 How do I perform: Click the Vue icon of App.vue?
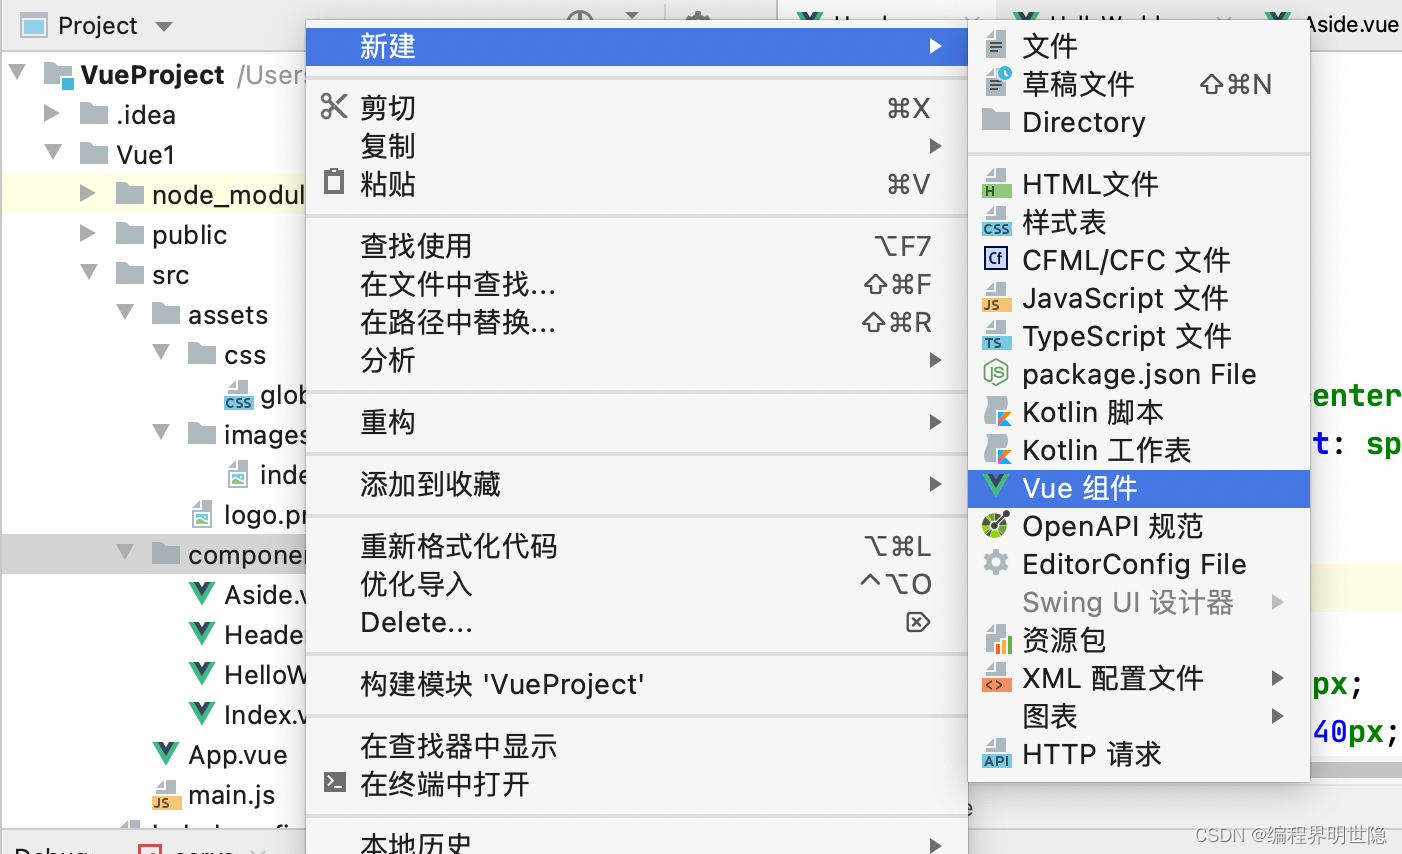pos(166,754)
